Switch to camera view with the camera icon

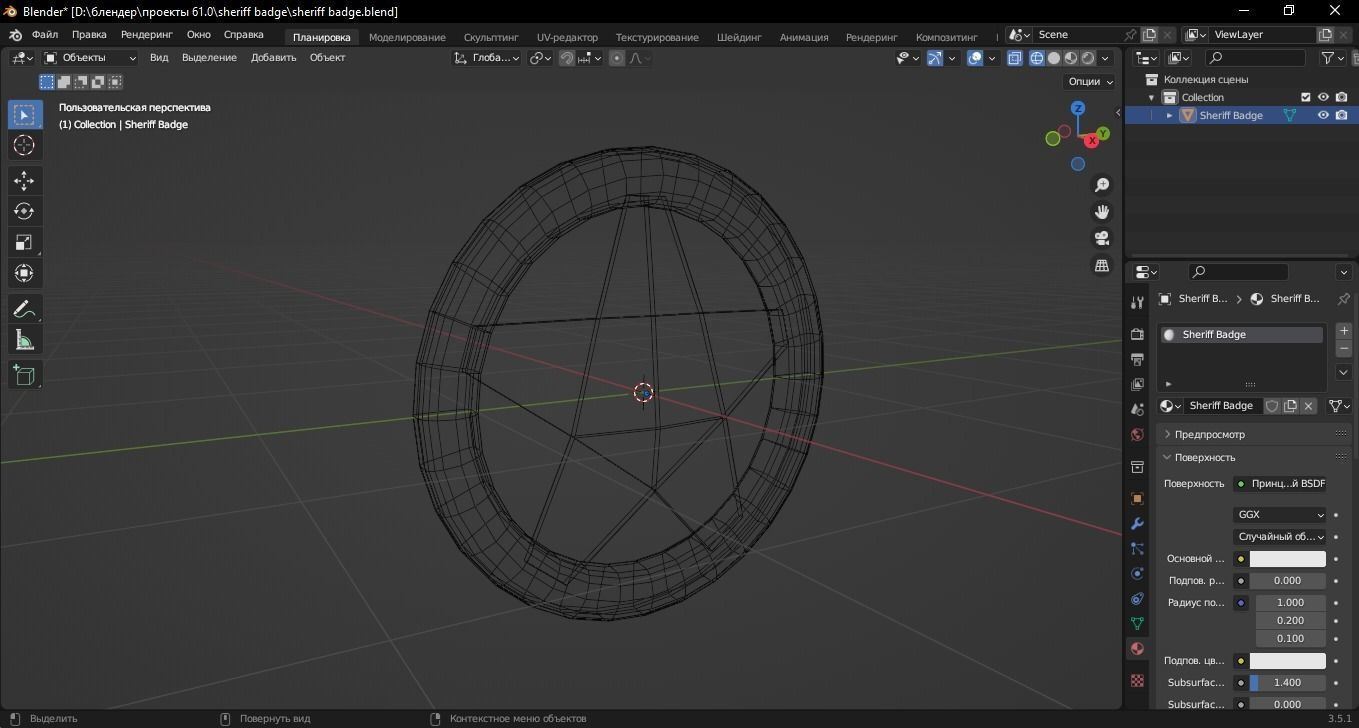tap(1102, 239)
